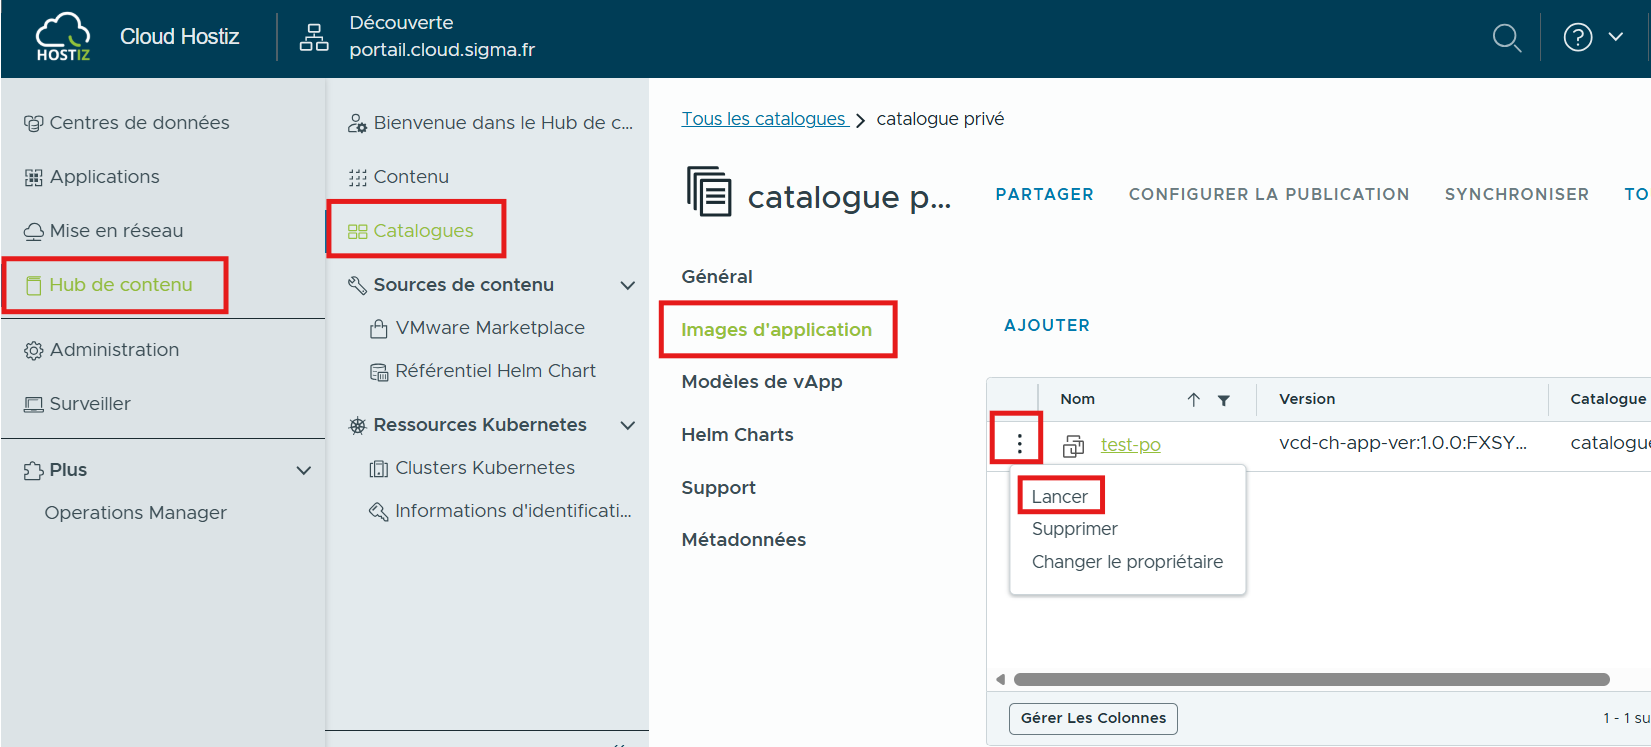Choose Supprimer in the context menu
The width and height of the screenshot is (1651, 747).
tap(1074, 529)
